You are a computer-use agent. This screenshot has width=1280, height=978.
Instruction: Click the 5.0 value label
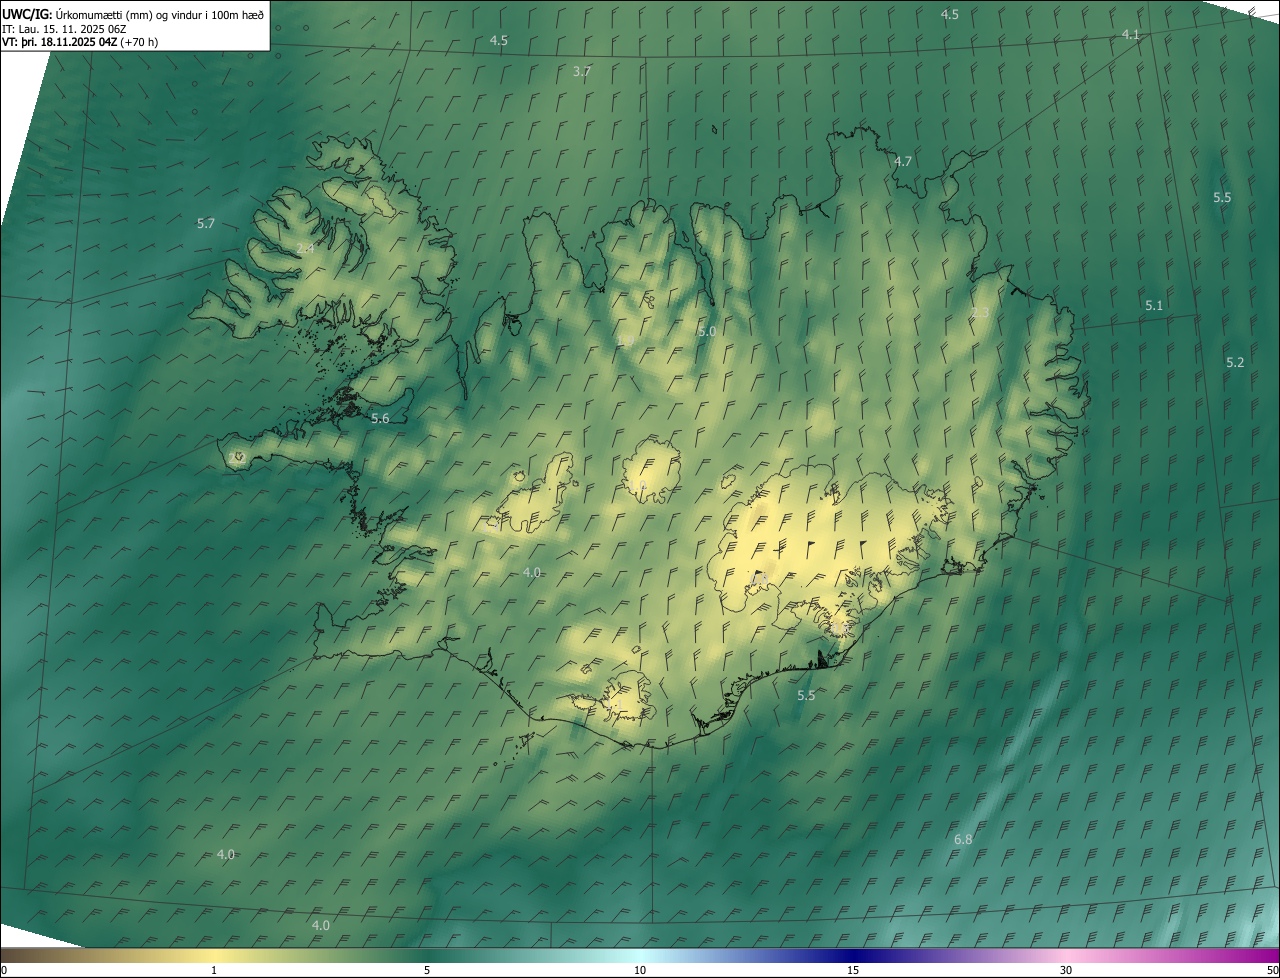click(x=707, y=331)
